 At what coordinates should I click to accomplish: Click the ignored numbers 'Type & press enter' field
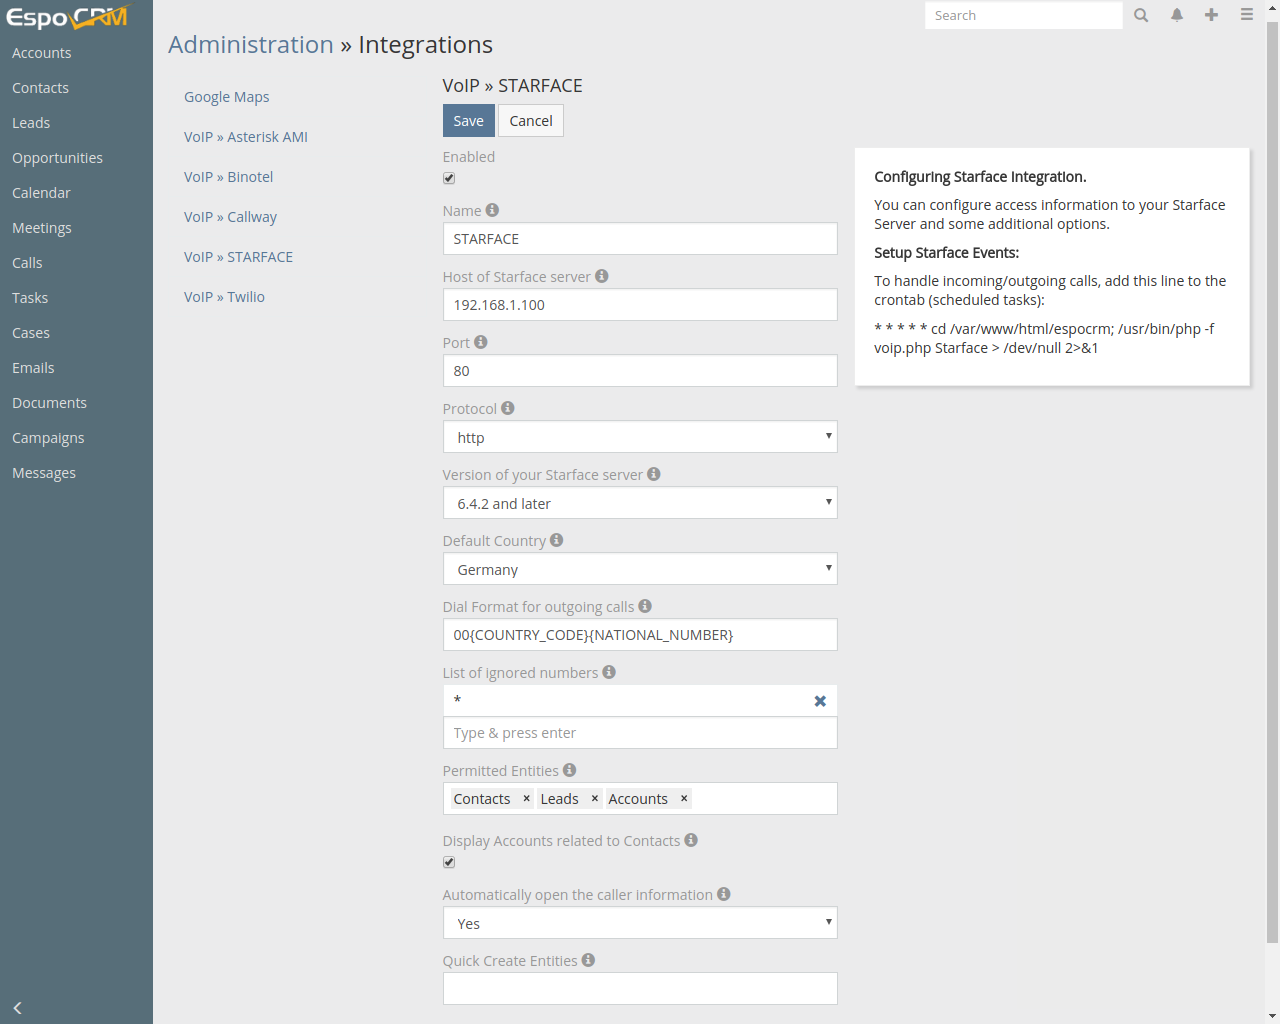[640, 733]
